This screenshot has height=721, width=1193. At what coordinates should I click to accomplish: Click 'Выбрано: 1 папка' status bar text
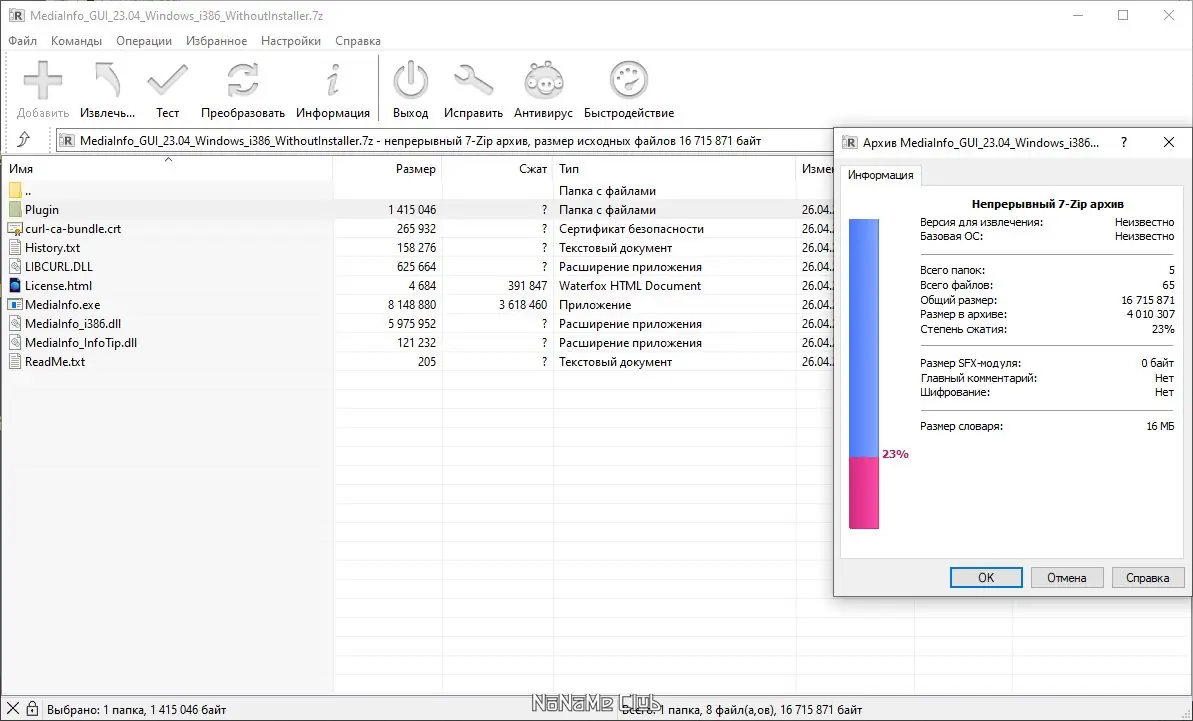[137, 710]
